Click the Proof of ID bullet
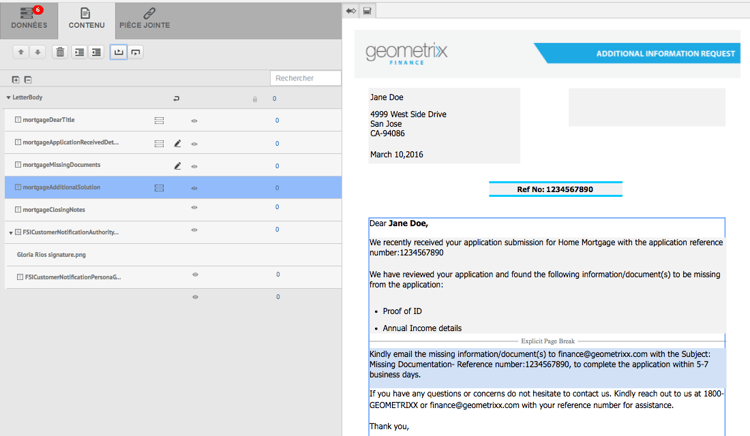 tap(402, 311)
